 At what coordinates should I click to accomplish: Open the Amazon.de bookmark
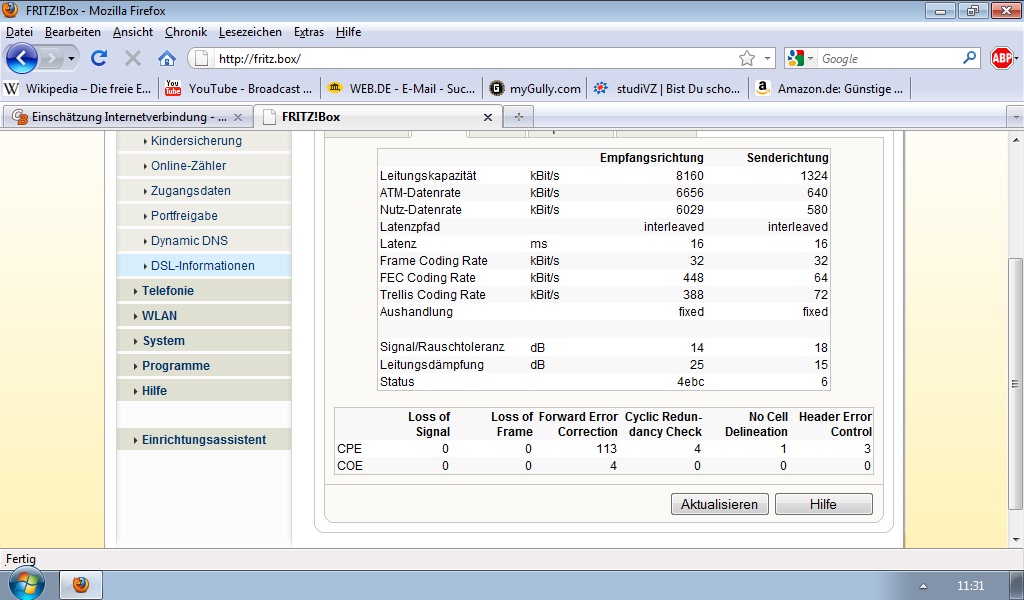(x=830, y=88)
